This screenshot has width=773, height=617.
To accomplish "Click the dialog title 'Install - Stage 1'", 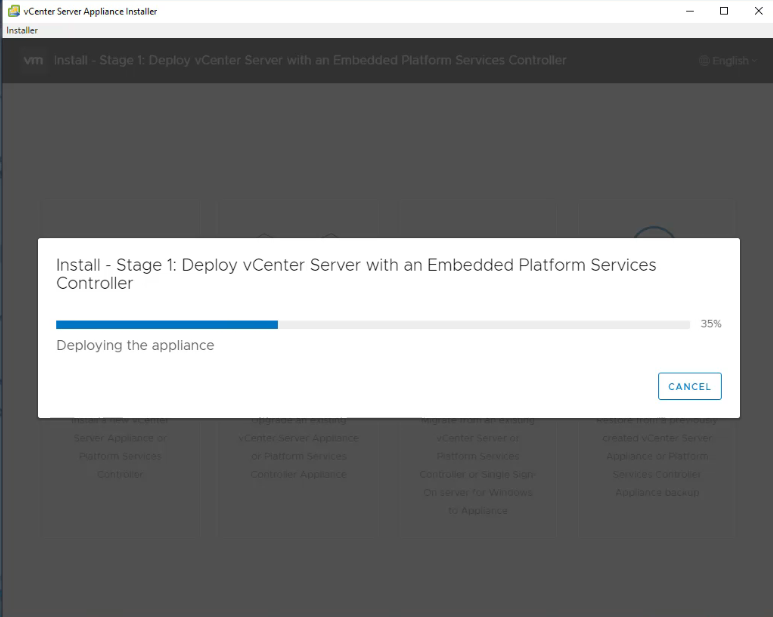I will point(356,274).
